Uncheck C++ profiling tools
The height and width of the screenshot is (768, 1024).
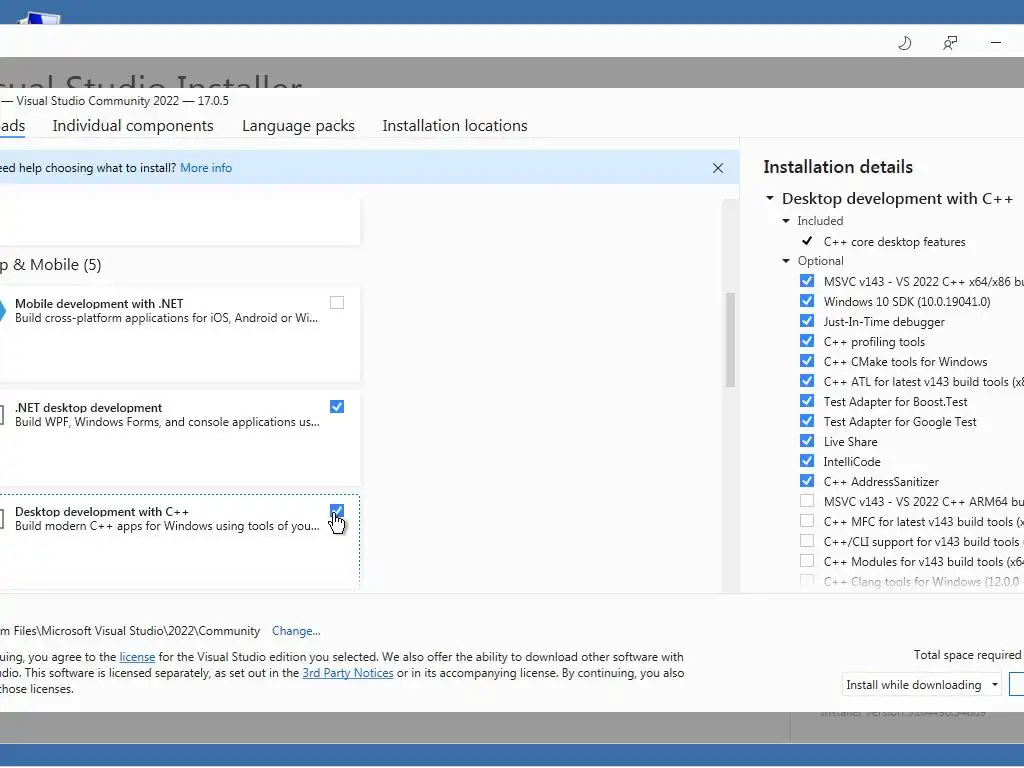pyautogui.click(x=807, y=341)
